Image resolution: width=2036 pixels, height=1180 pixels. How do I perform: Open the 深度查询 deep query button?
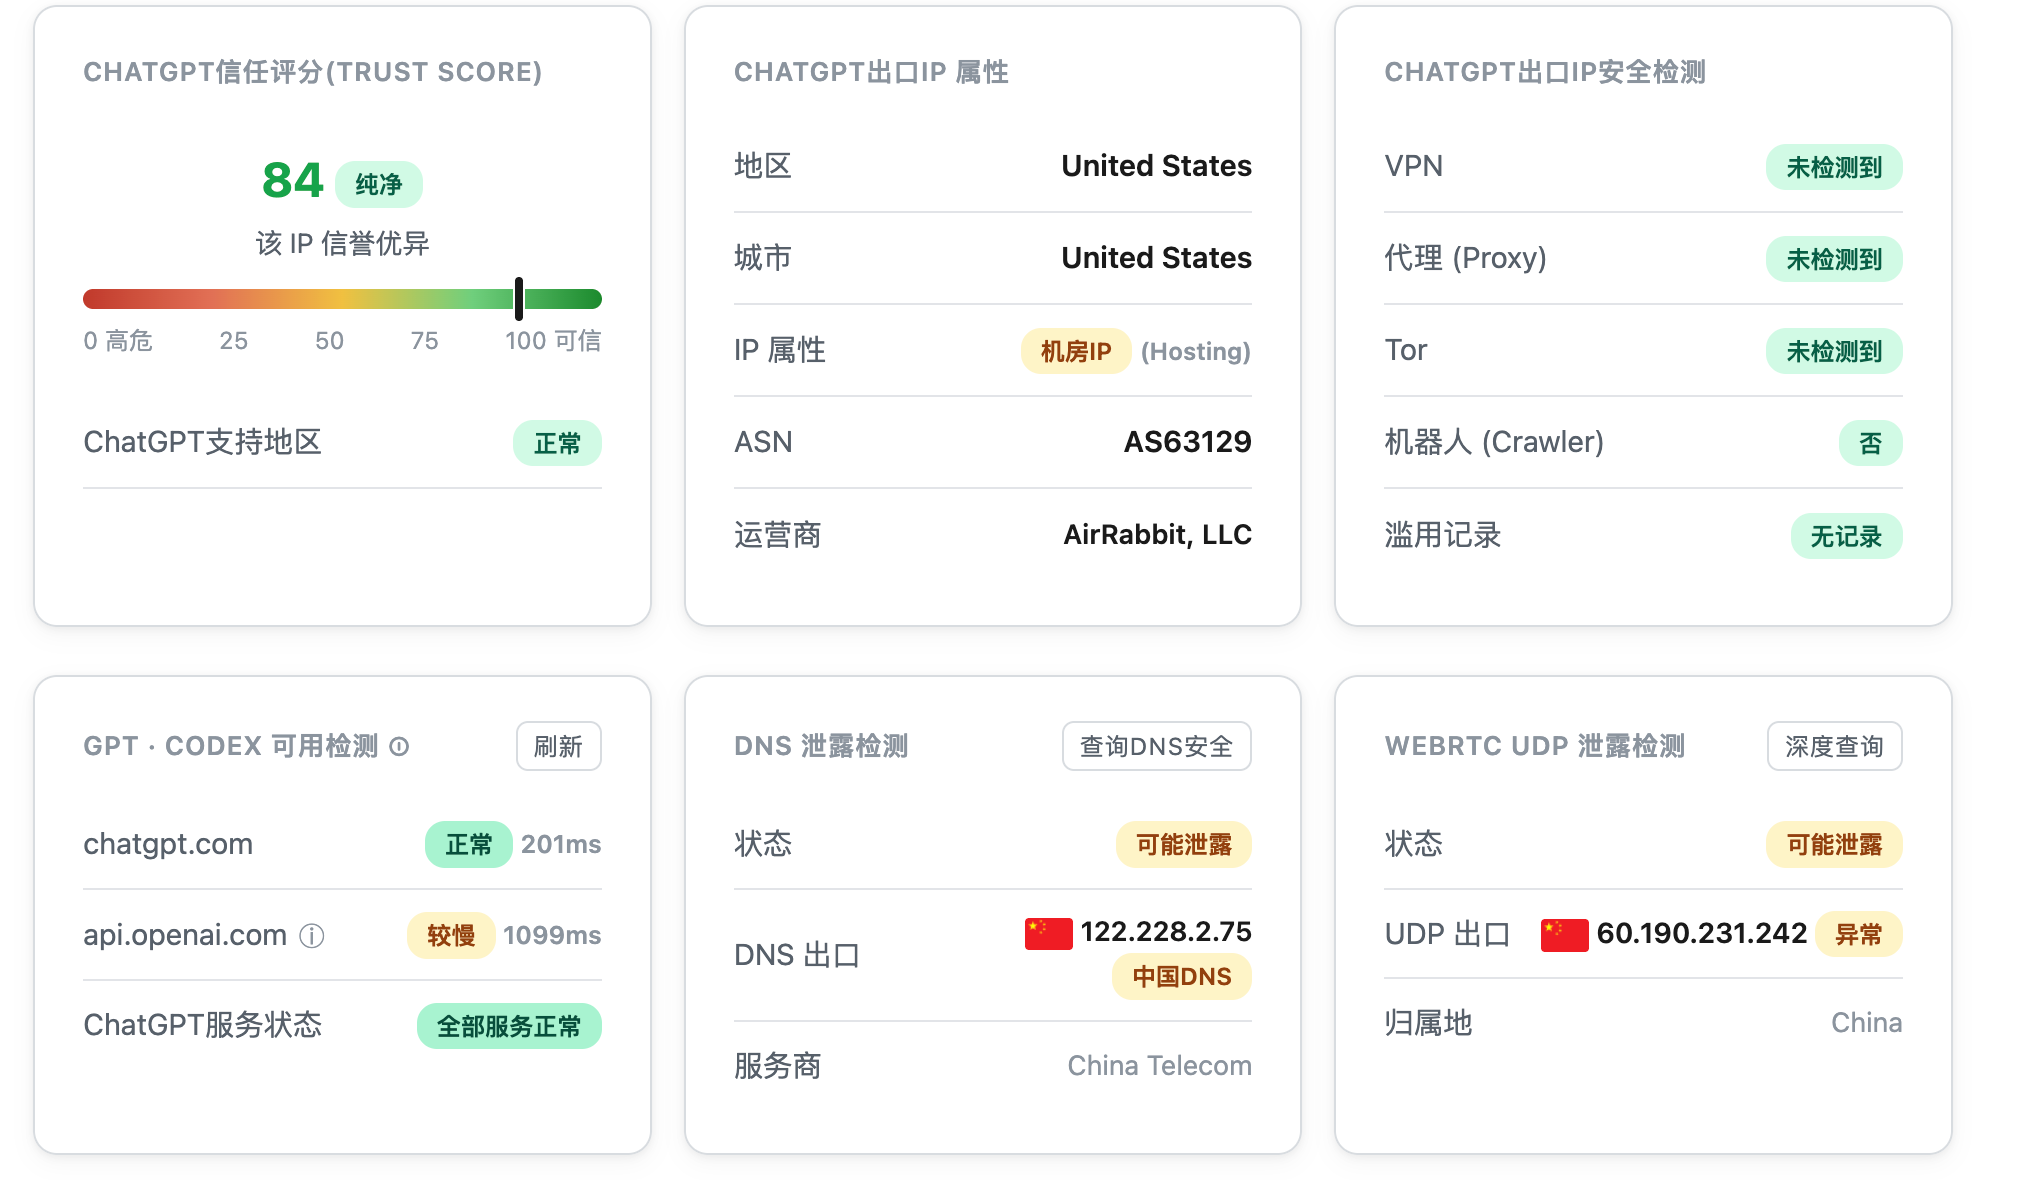point(1834,746)
